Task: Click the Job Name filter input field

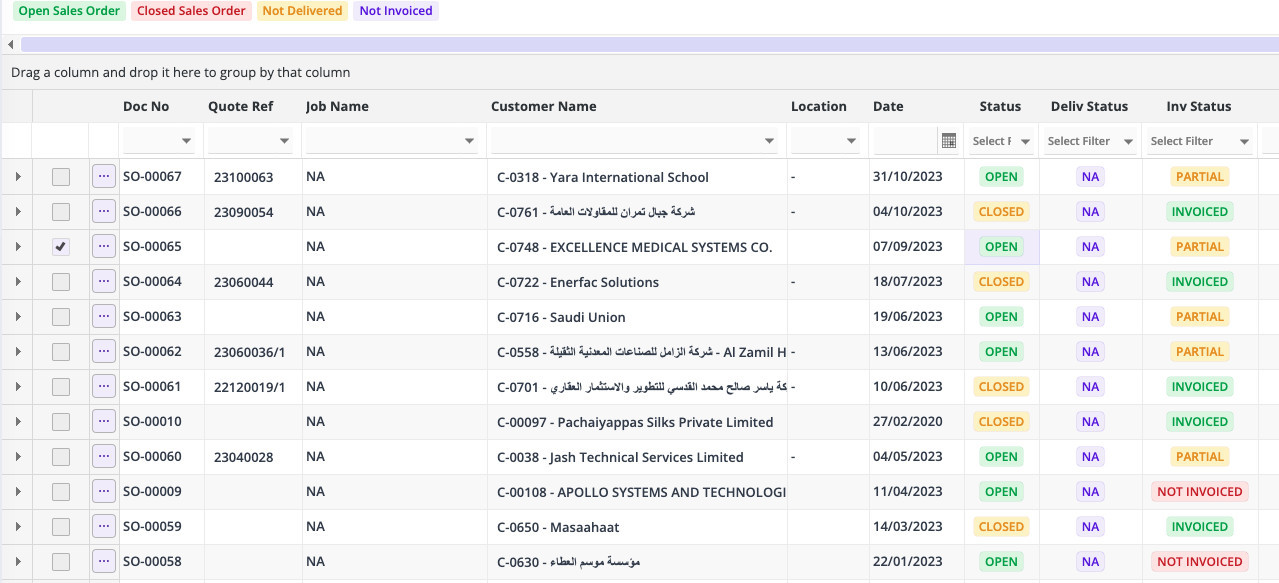Action: pos(384,141)
